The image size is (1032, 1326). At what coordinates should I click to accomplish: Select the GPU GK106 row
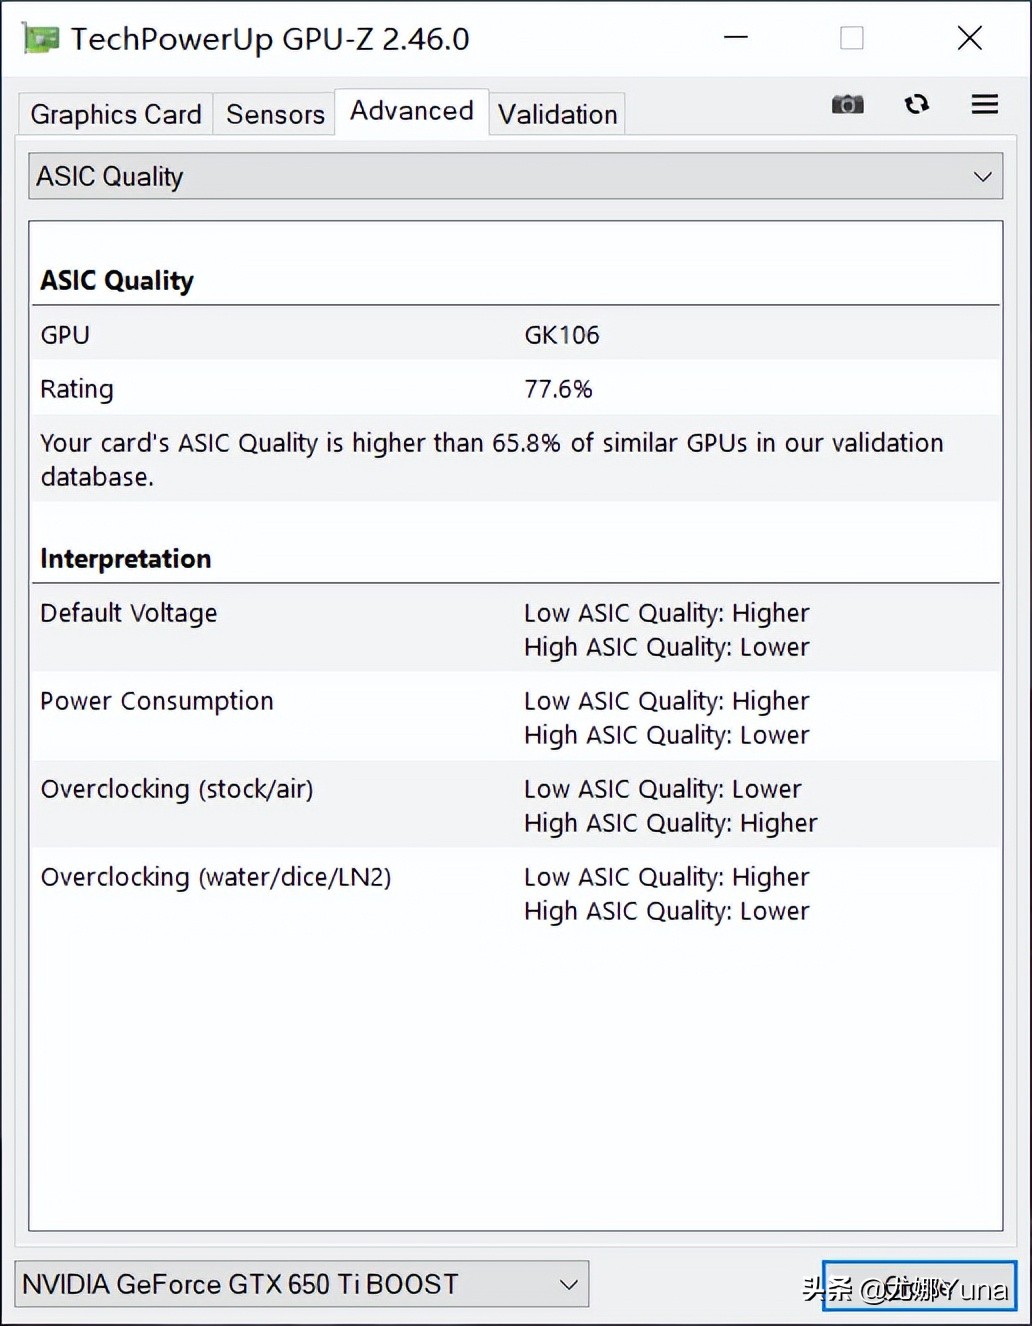pos(515,335)
